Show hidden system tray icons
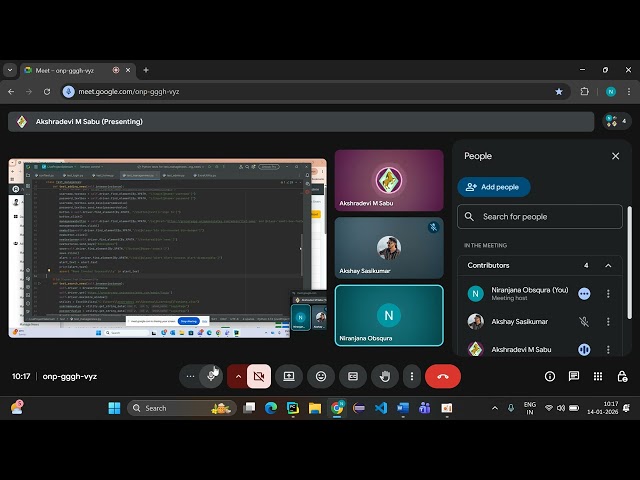This screenshot has width=640, height=480. point(495,408)
